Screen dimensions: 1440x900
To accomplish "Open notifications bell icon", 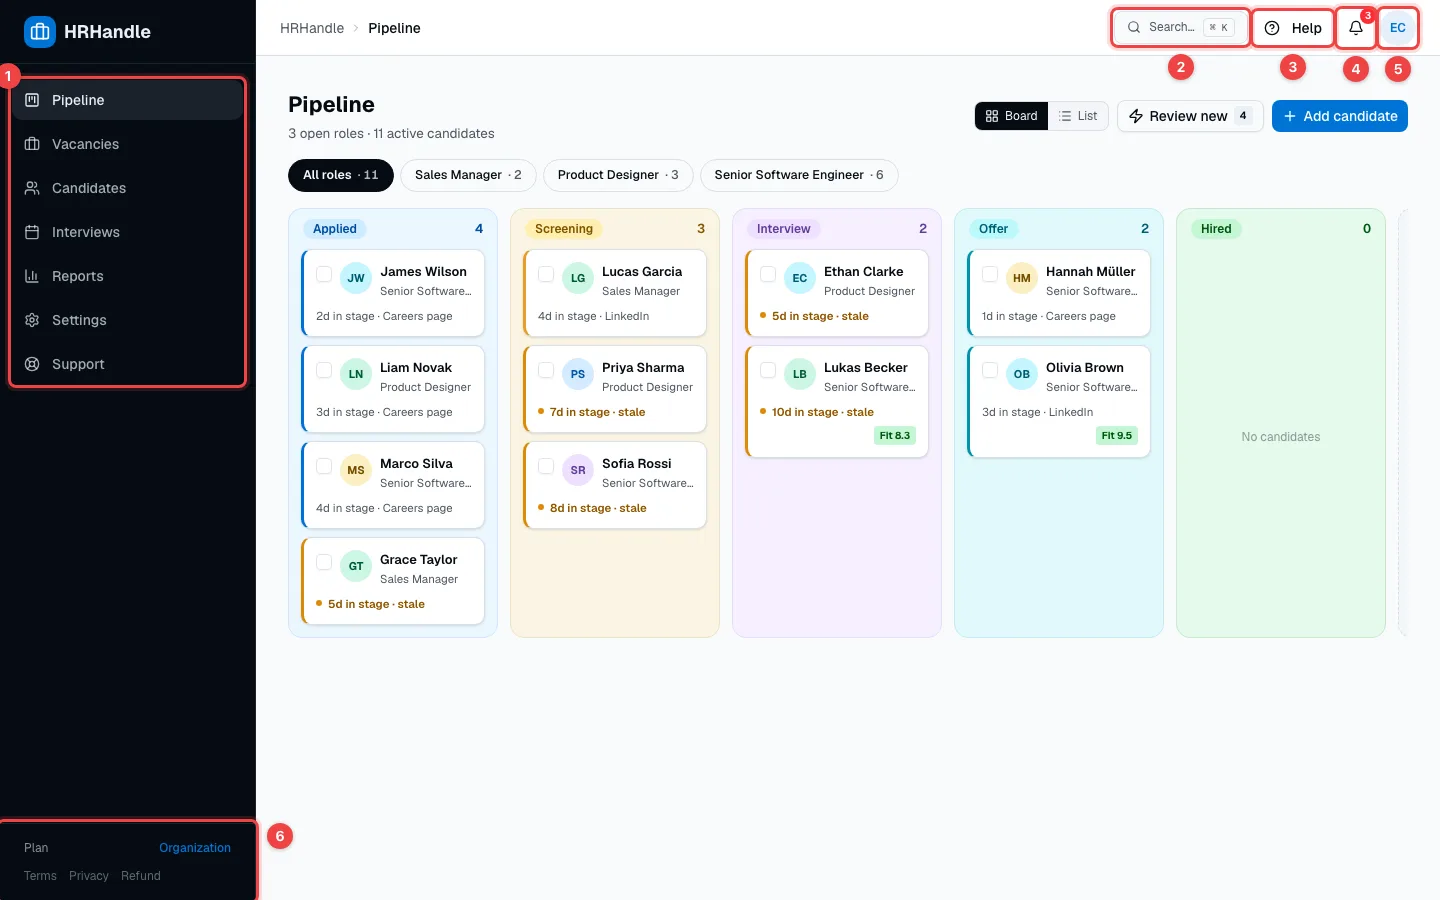I will click(1356, 28).
